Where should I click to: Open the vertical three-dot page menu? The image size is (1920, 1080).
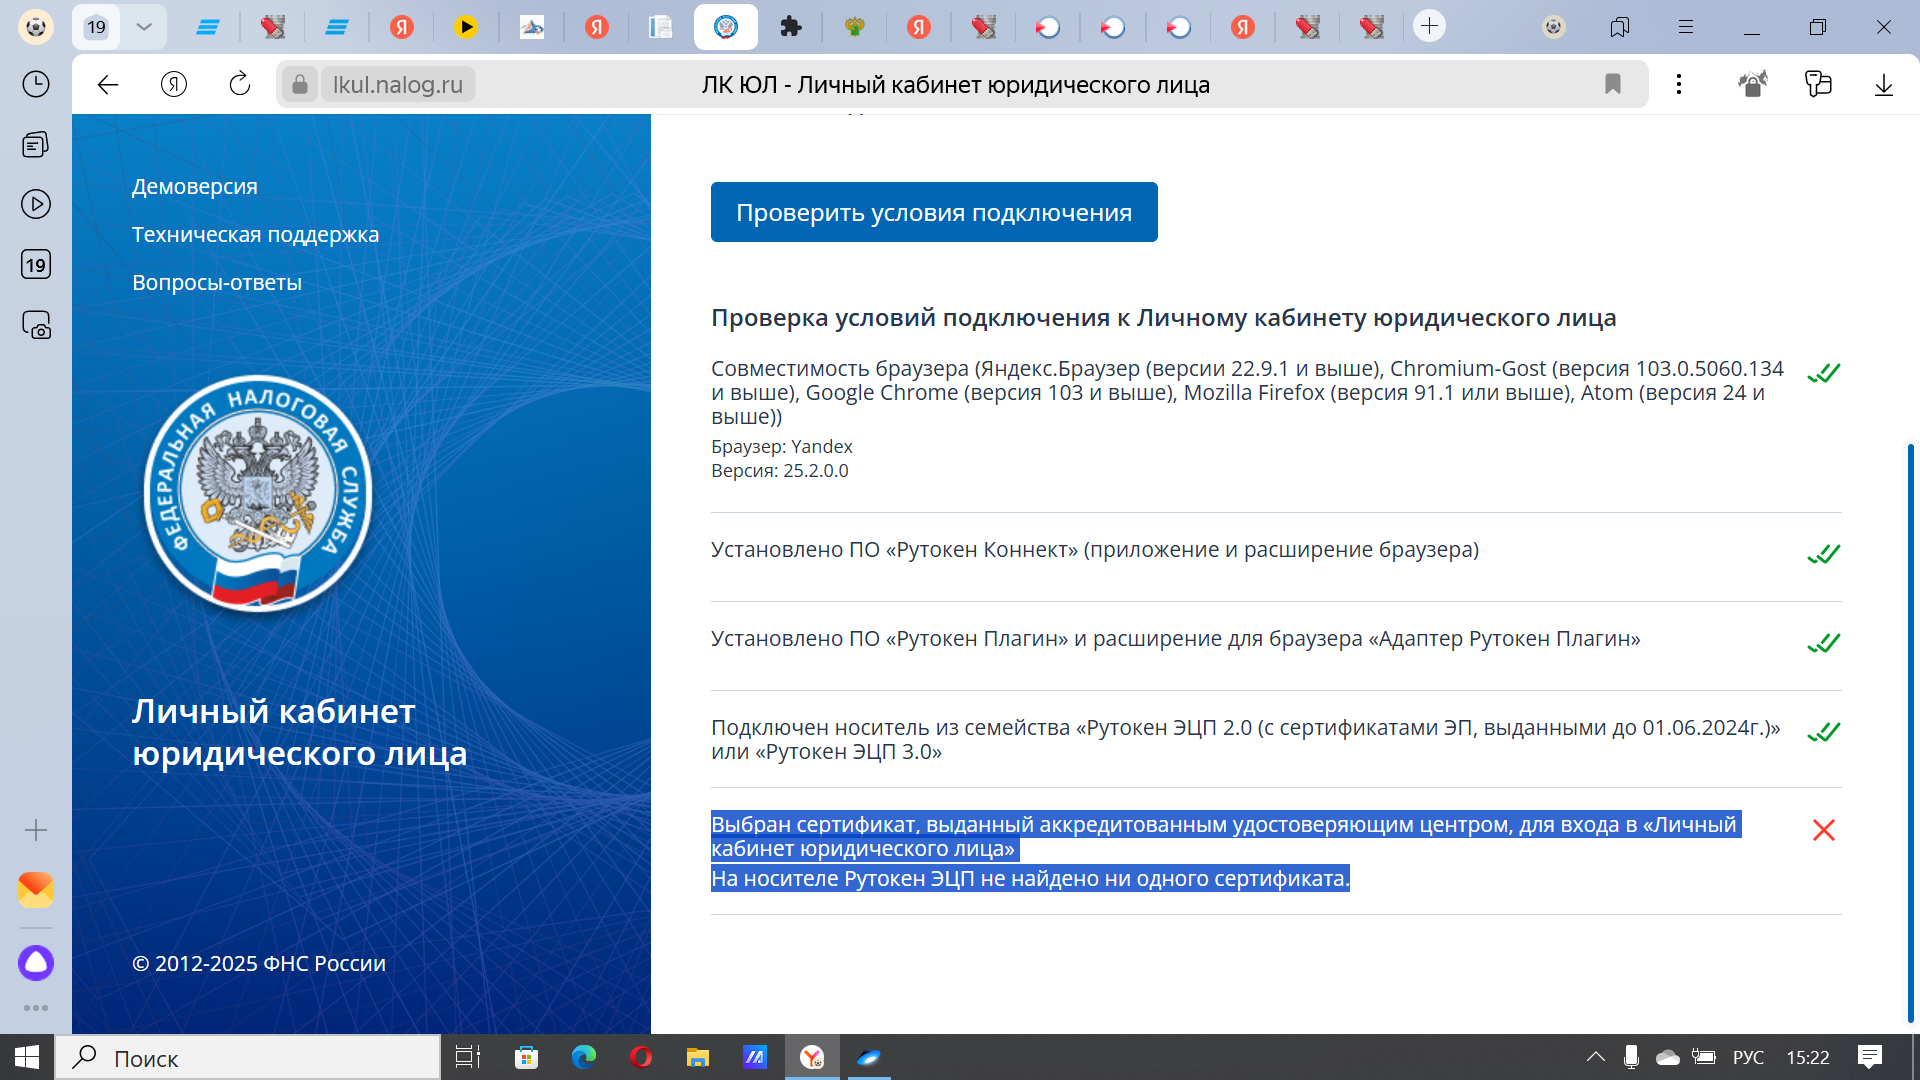tap(1679, 84)
